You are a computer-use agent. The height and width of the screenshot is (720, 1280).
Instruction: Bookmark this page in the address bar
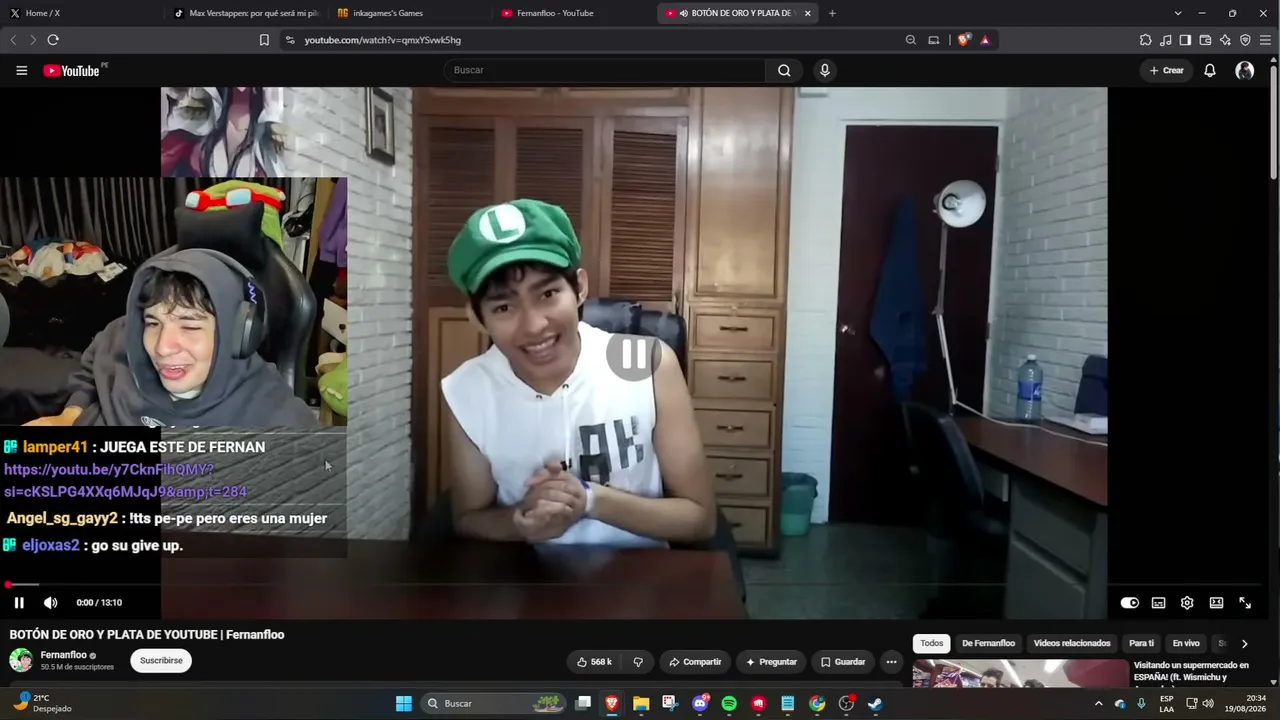pyautogui.click(x=264, y=40)
